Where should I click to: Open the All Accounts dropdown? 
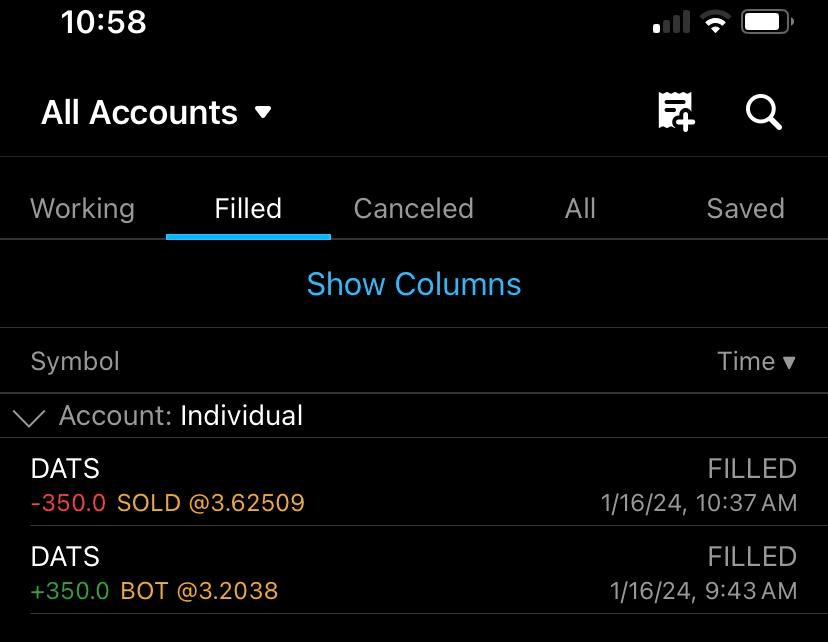(156, 113)
